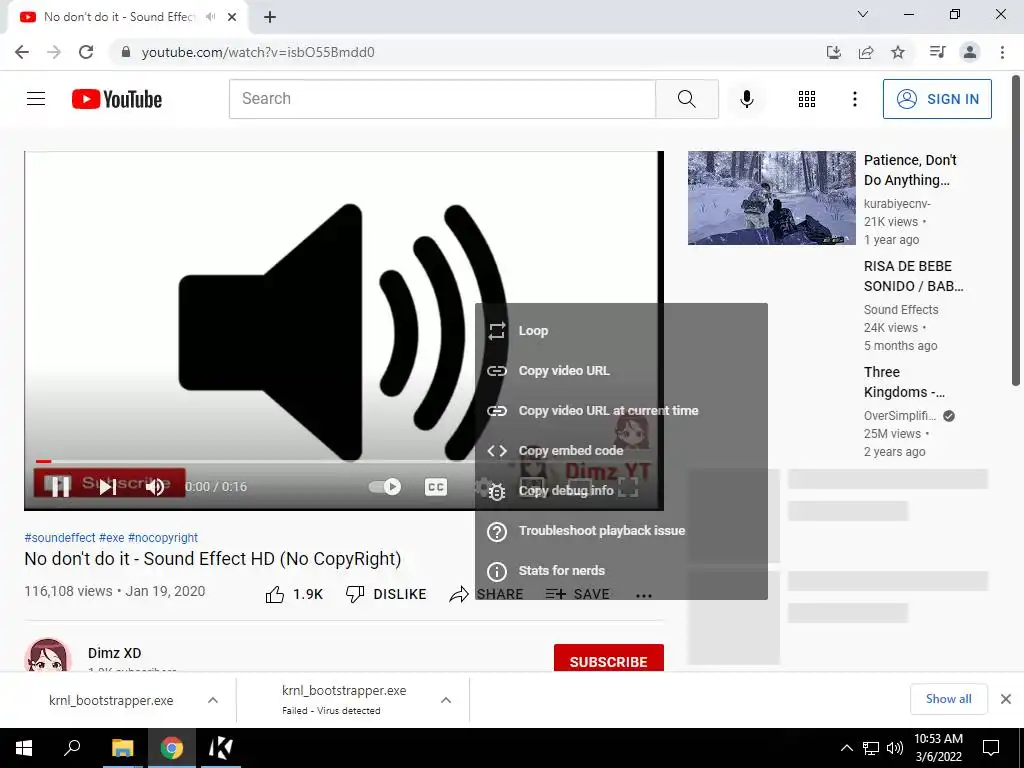View site info via lock icon
Viewport: 1024px width, 768px height.
pos(126,52)
